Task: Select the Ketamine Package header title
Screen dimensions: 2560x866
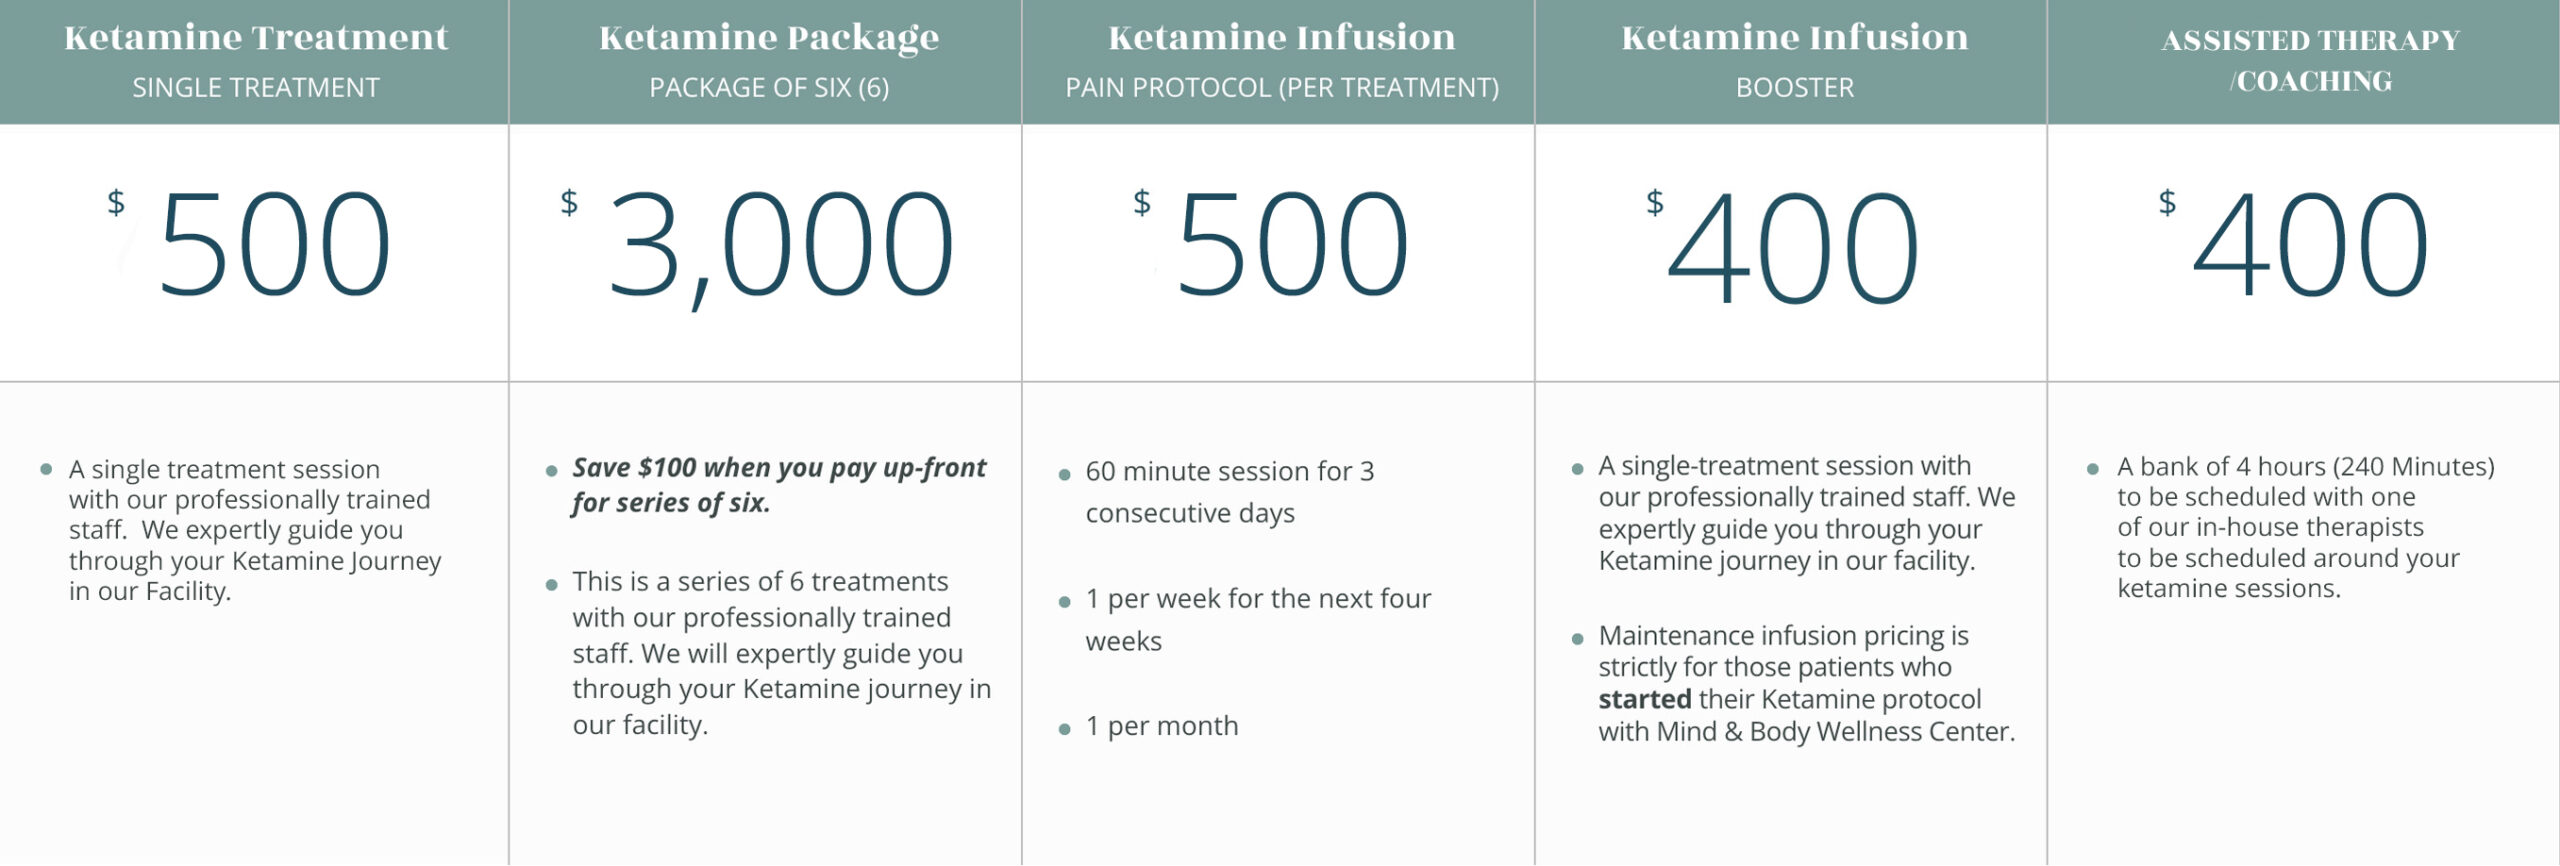Action: [x=769, y=39]
